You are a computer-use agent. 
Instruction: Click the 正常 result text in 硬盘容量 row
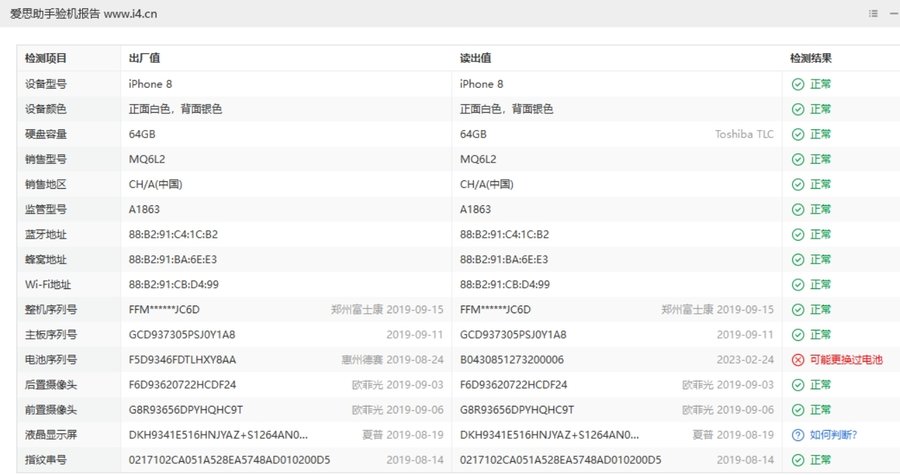820,134
